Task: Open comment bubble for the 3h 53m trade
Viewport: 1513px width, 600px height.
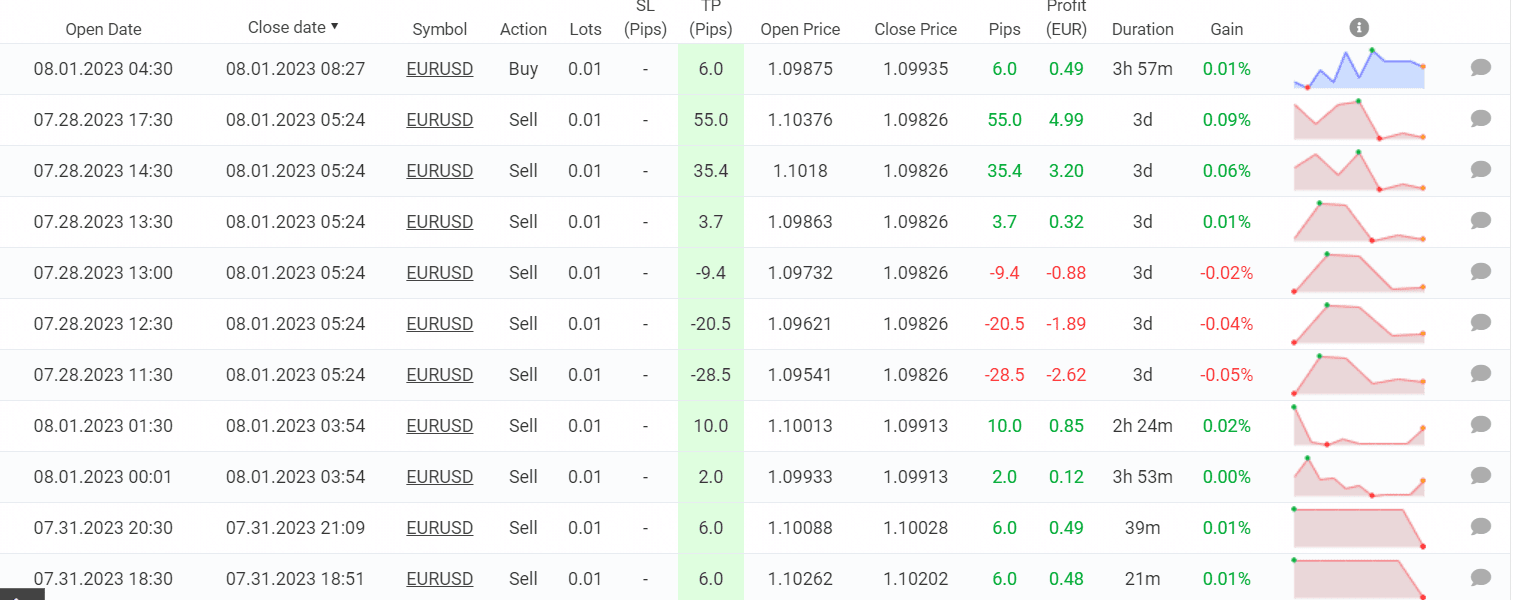Action: (1481, 476)
